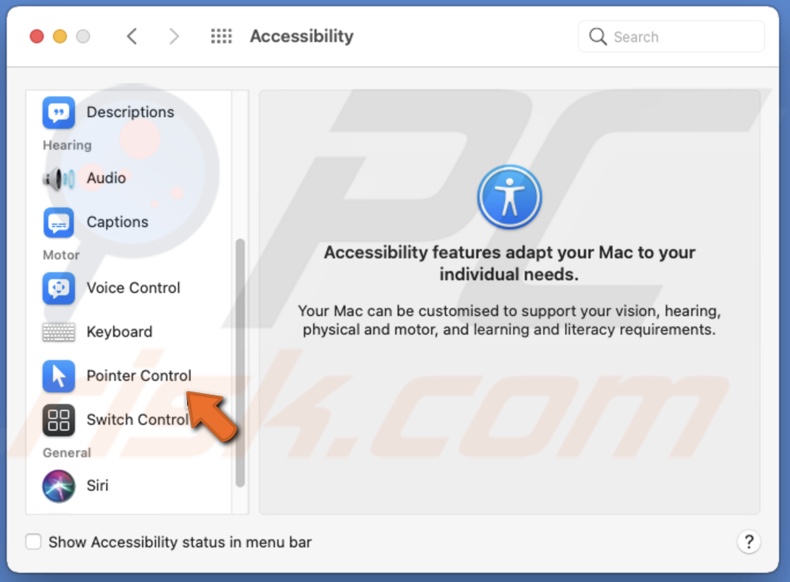This screenshot has width=790, height=582.
Task: Enable Show Accessibility status in menu bar
Action: point(34,542)
